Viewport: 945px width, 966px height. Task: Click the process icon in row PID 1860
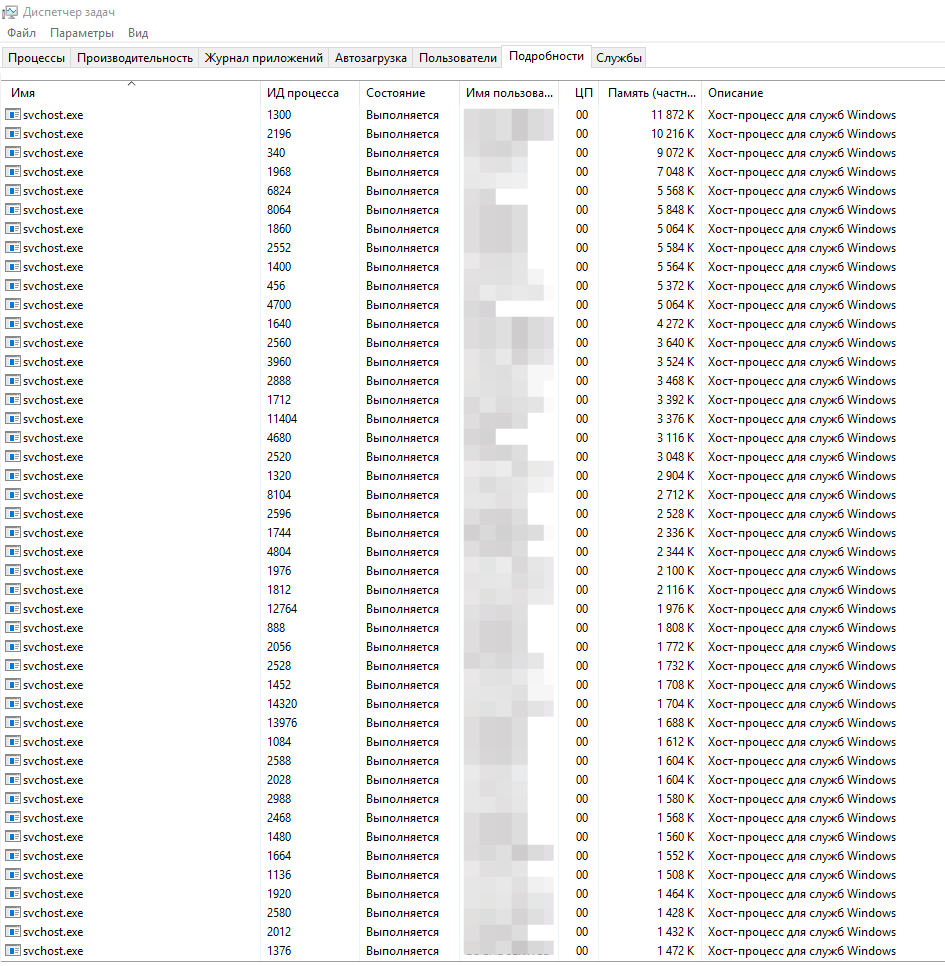click(13, 229)
